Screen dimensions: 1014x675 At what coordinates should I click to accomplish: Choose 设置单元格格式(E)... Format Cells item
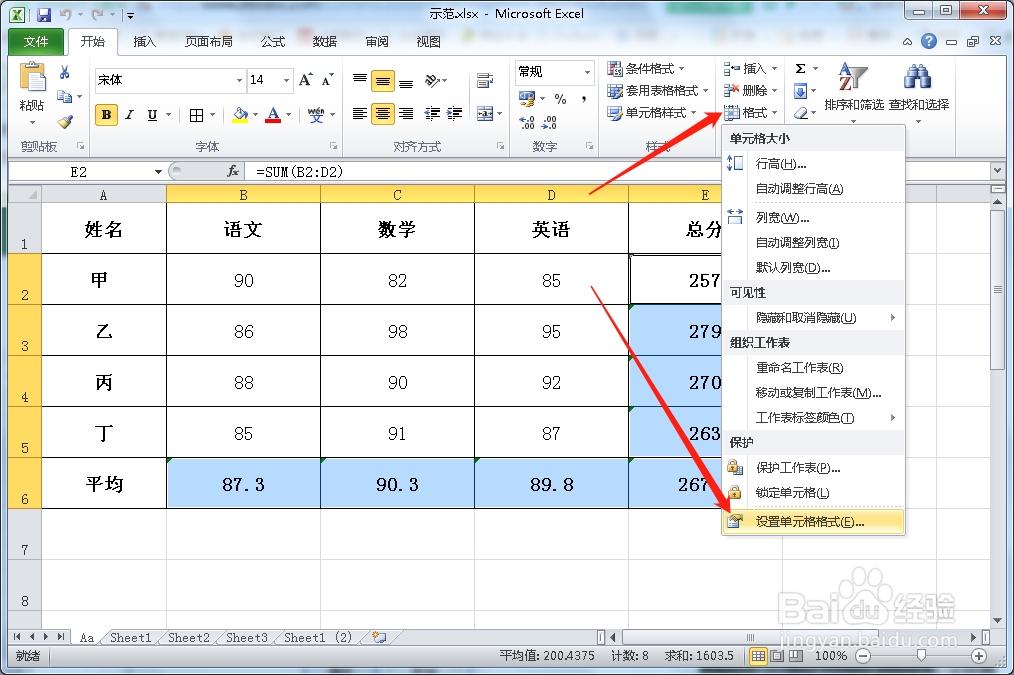tap(813, 522)
